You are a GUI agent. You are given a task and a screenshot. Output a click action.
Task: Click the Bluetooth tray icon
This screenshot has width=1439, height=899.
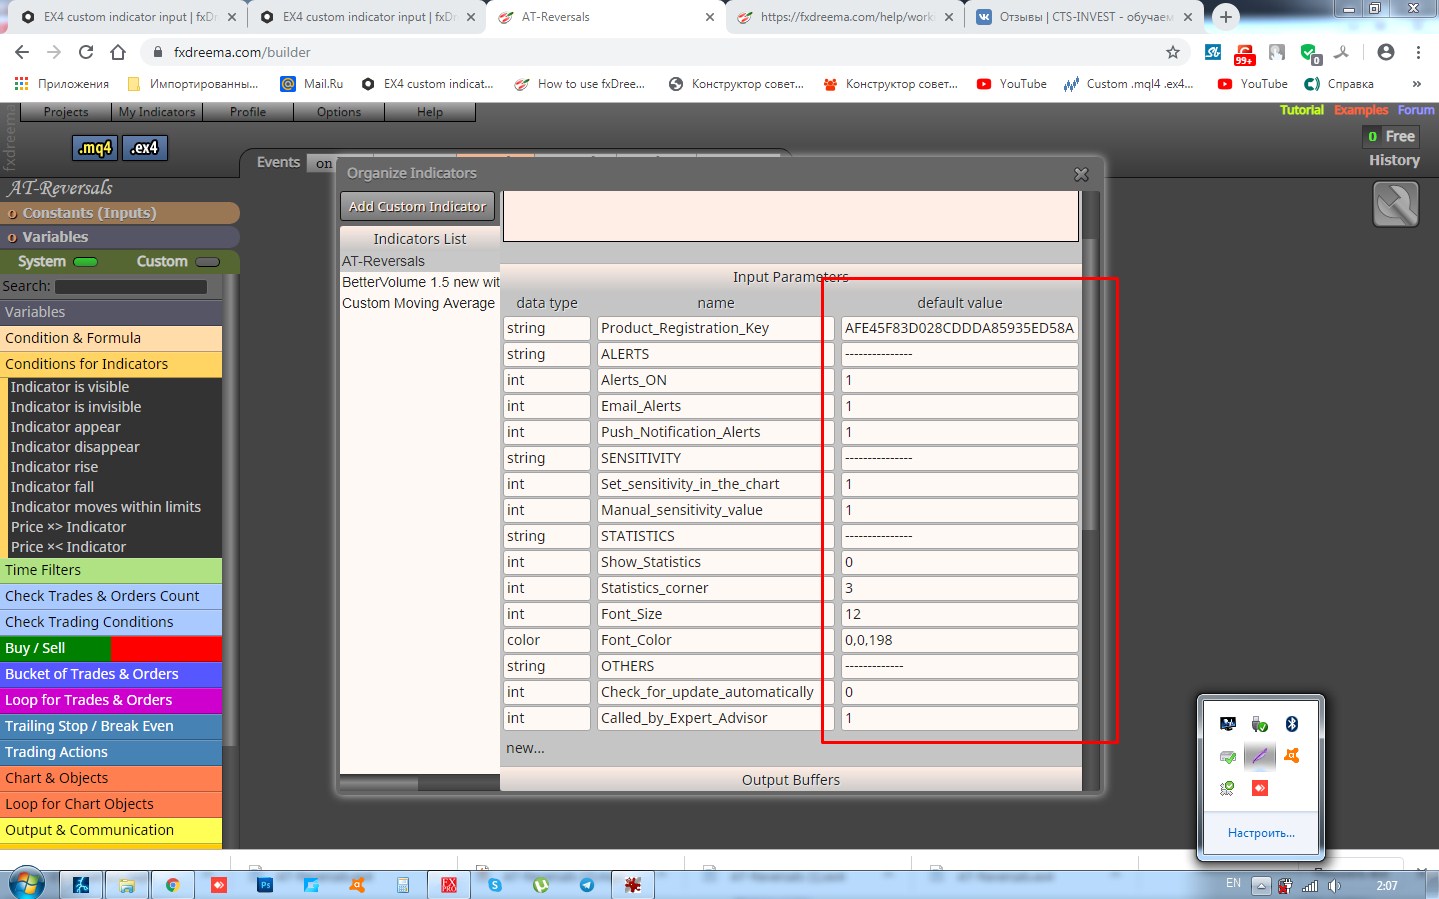pyautogui.click(x=1292, y=724)
